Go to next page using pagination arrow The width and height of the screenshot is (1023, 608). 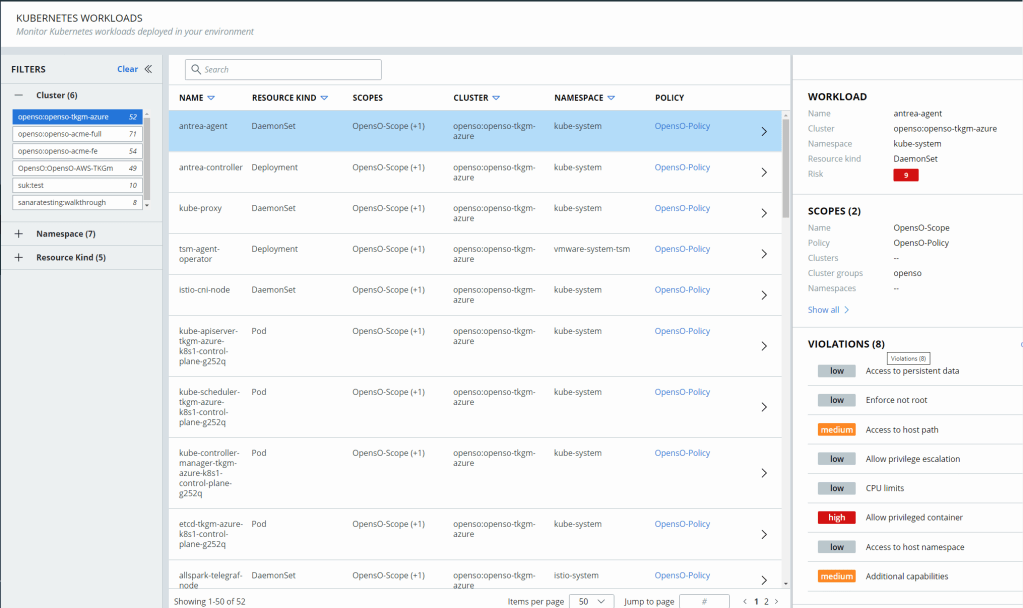click(x=776, y=601)
